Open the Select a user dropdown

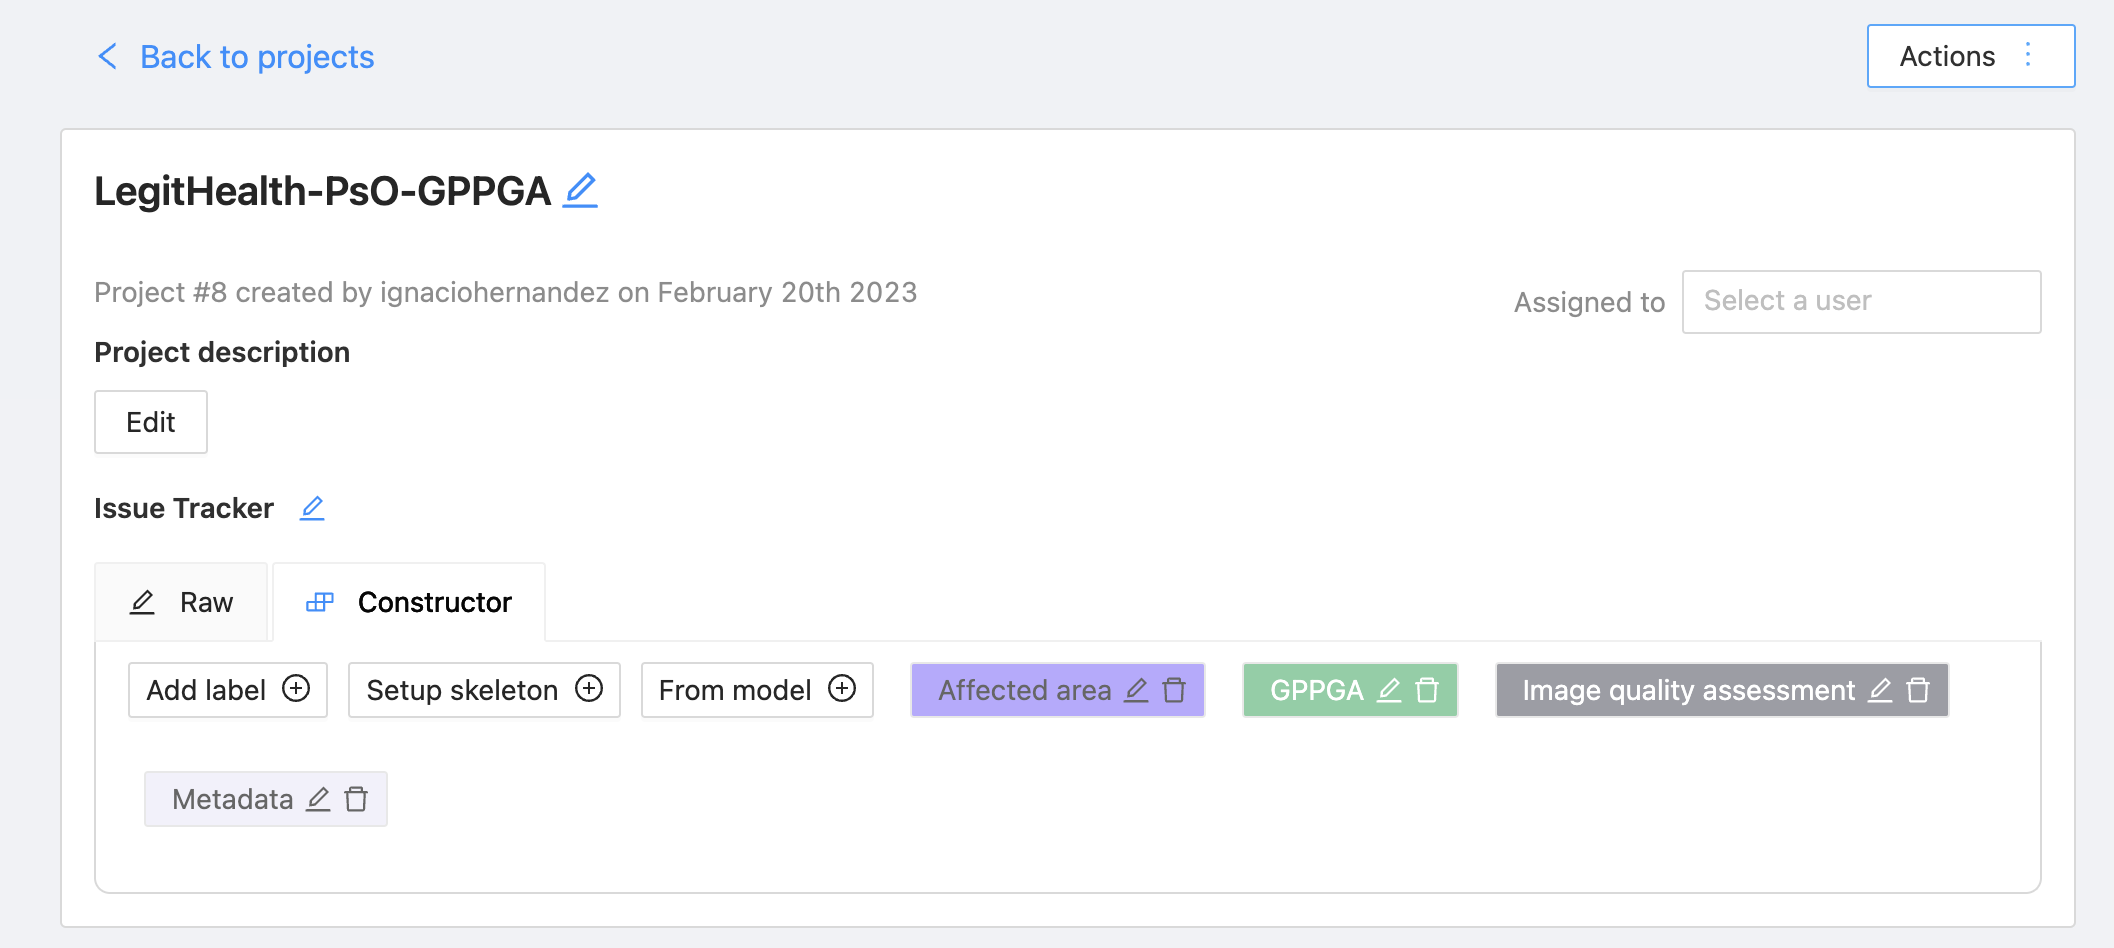tap(1860, 301)
